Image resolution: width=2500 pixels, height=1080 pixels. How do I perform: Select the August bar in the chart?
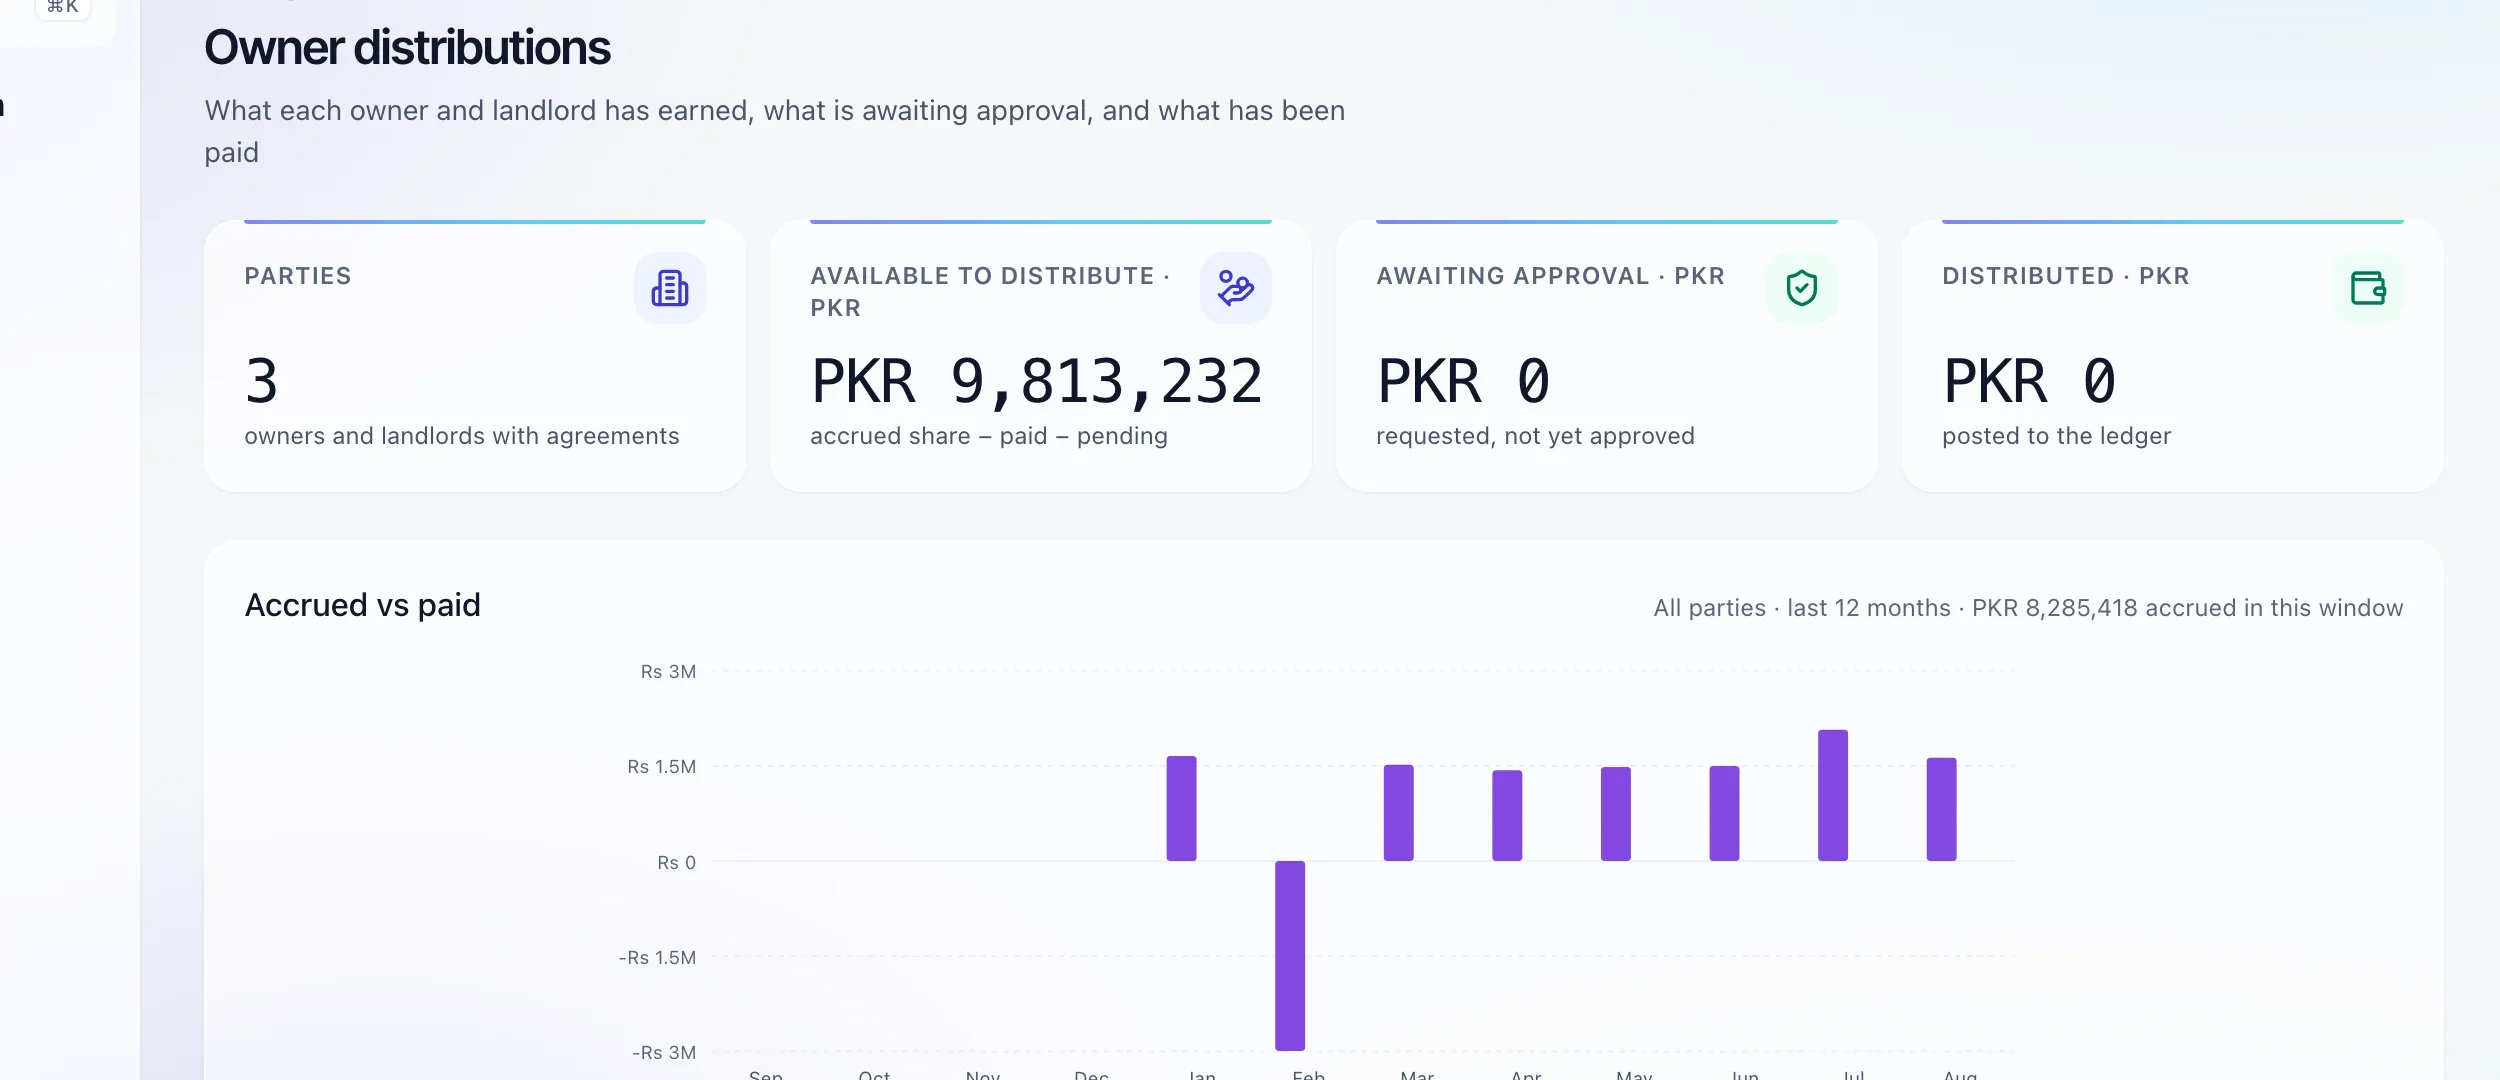[x=1941, y=809]
